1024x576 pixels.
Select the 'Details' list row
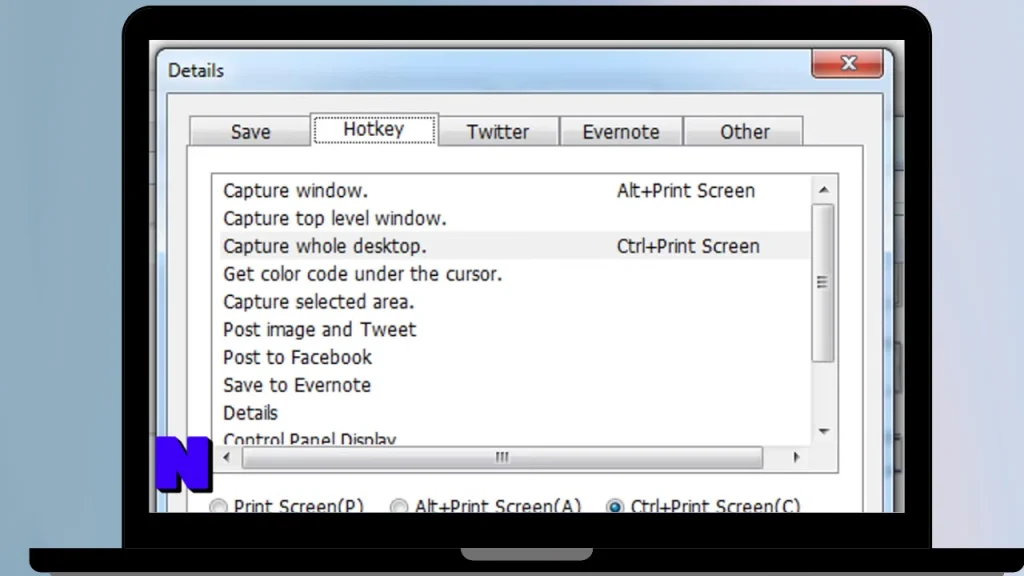coord(515,413)
